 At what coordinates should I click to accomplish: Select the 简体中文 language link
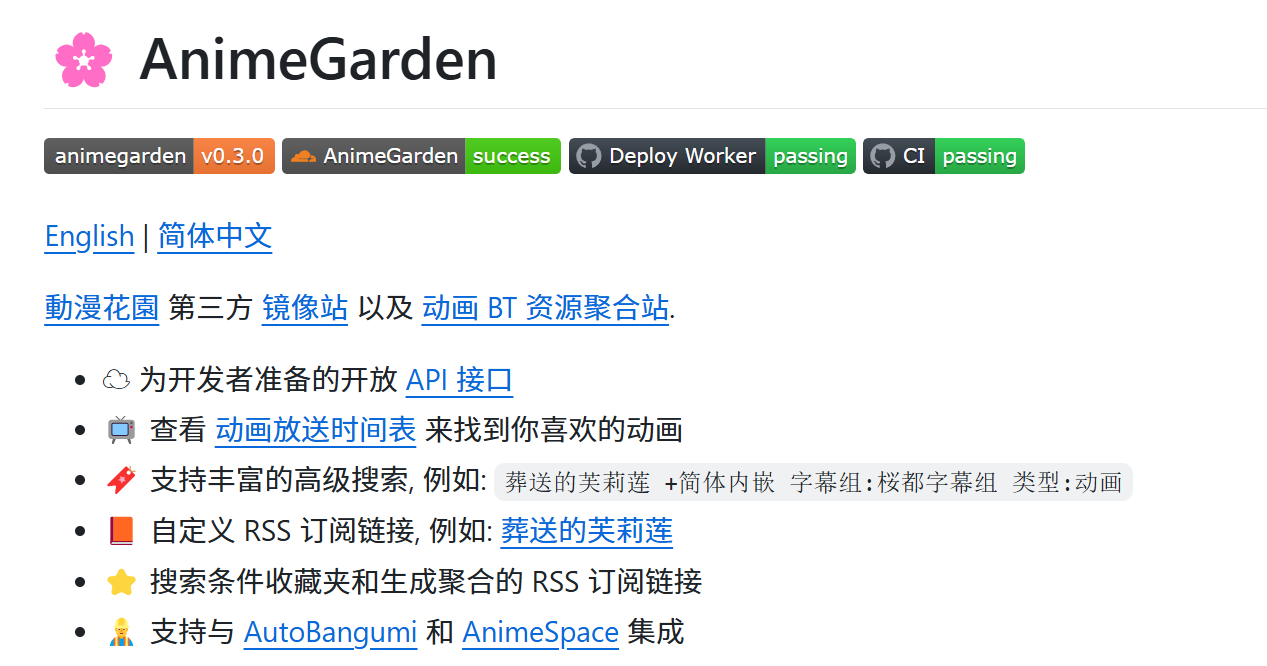(215, 237)
